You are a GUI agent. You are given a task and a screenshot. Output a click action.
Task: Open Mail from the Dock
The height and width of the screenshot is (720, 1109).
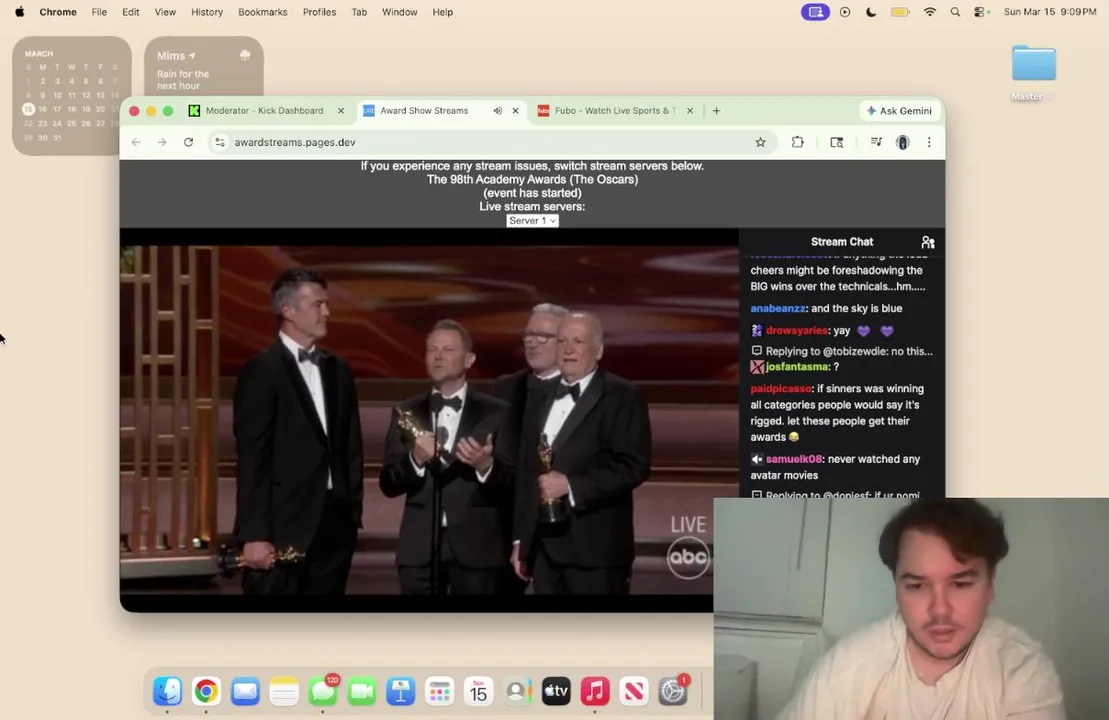(245, 691)
